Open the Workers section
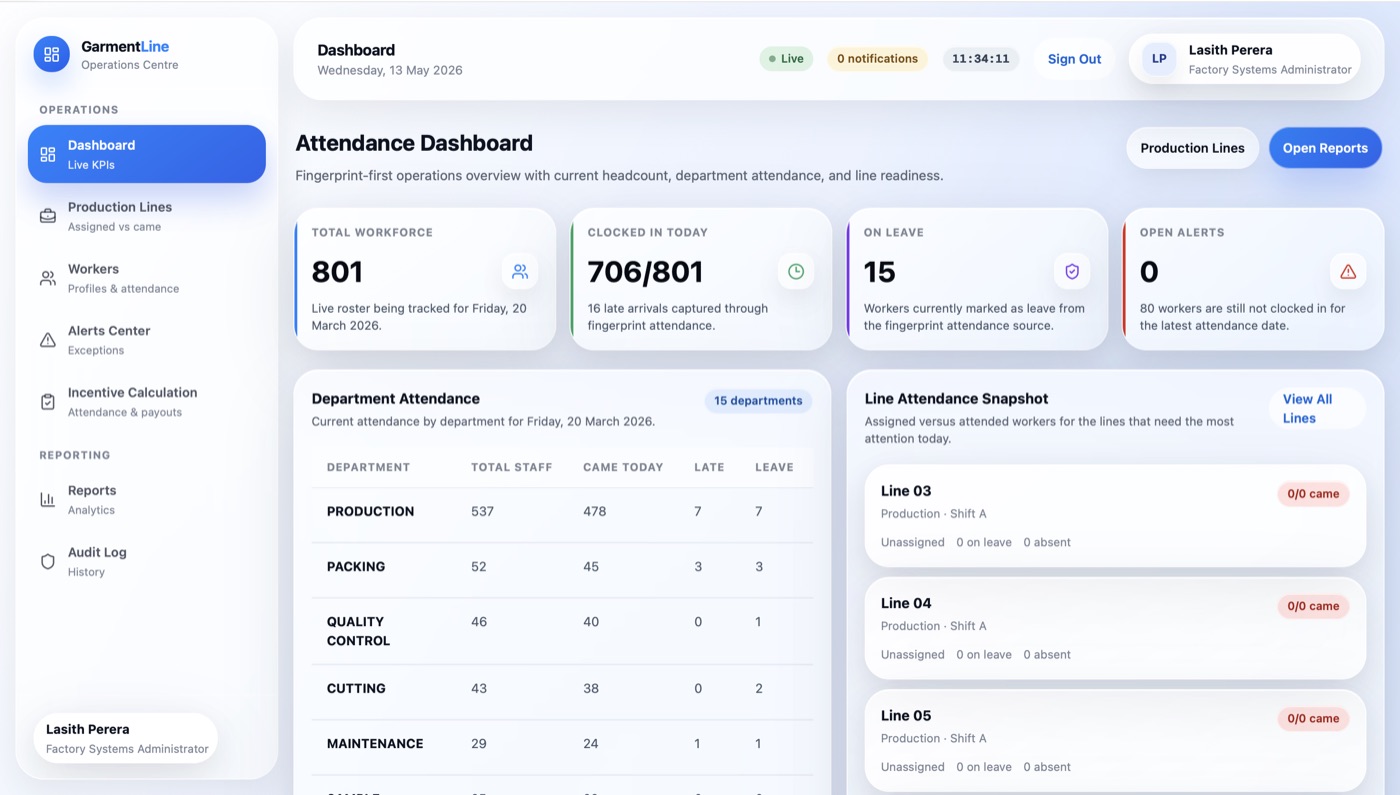Viewport: 1400px width, 795px height. coord(147,278)
